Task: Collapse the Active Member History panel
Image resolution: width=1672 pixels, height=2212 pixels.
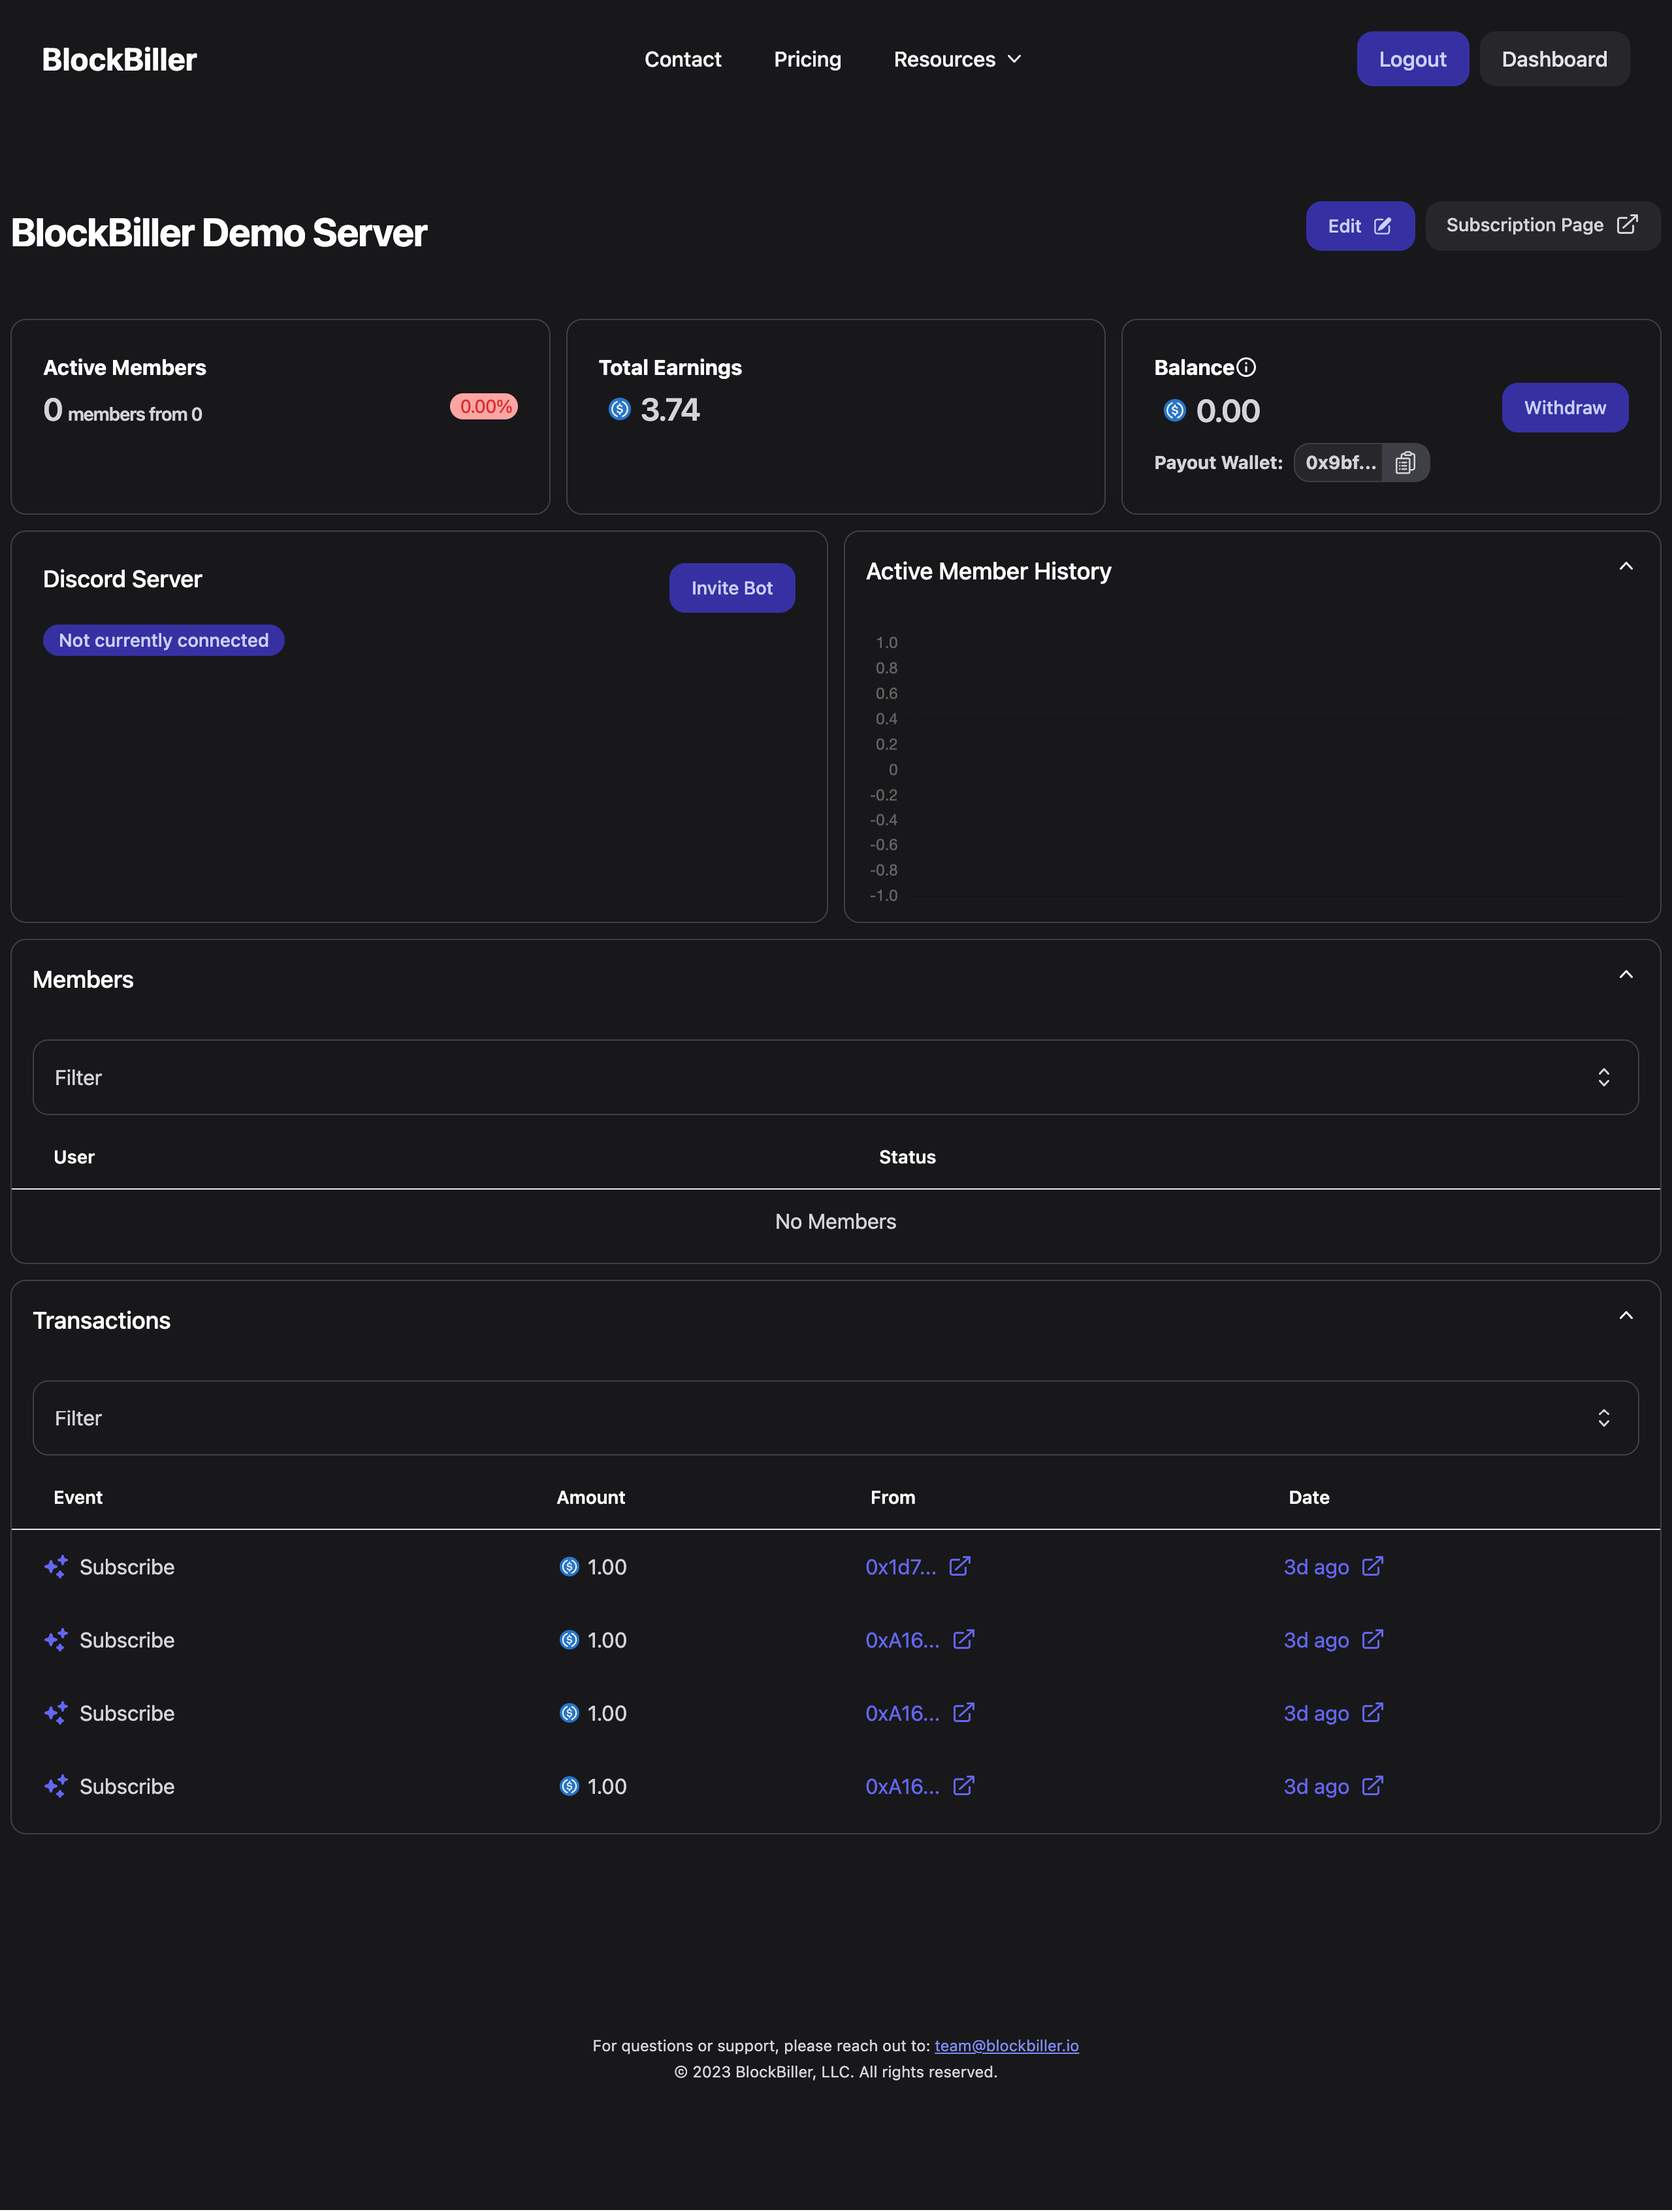Action: 1626,567
